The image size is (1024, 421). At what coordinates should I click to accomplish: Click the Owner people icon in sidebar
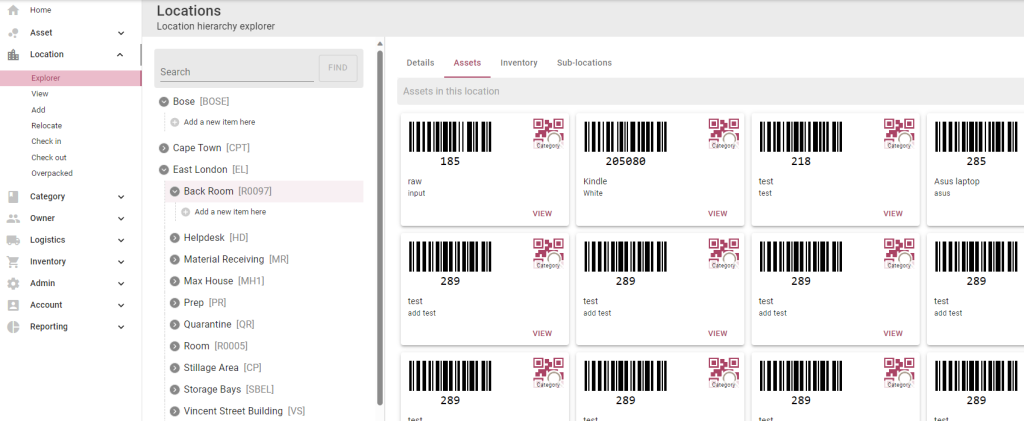click(13, 218)
